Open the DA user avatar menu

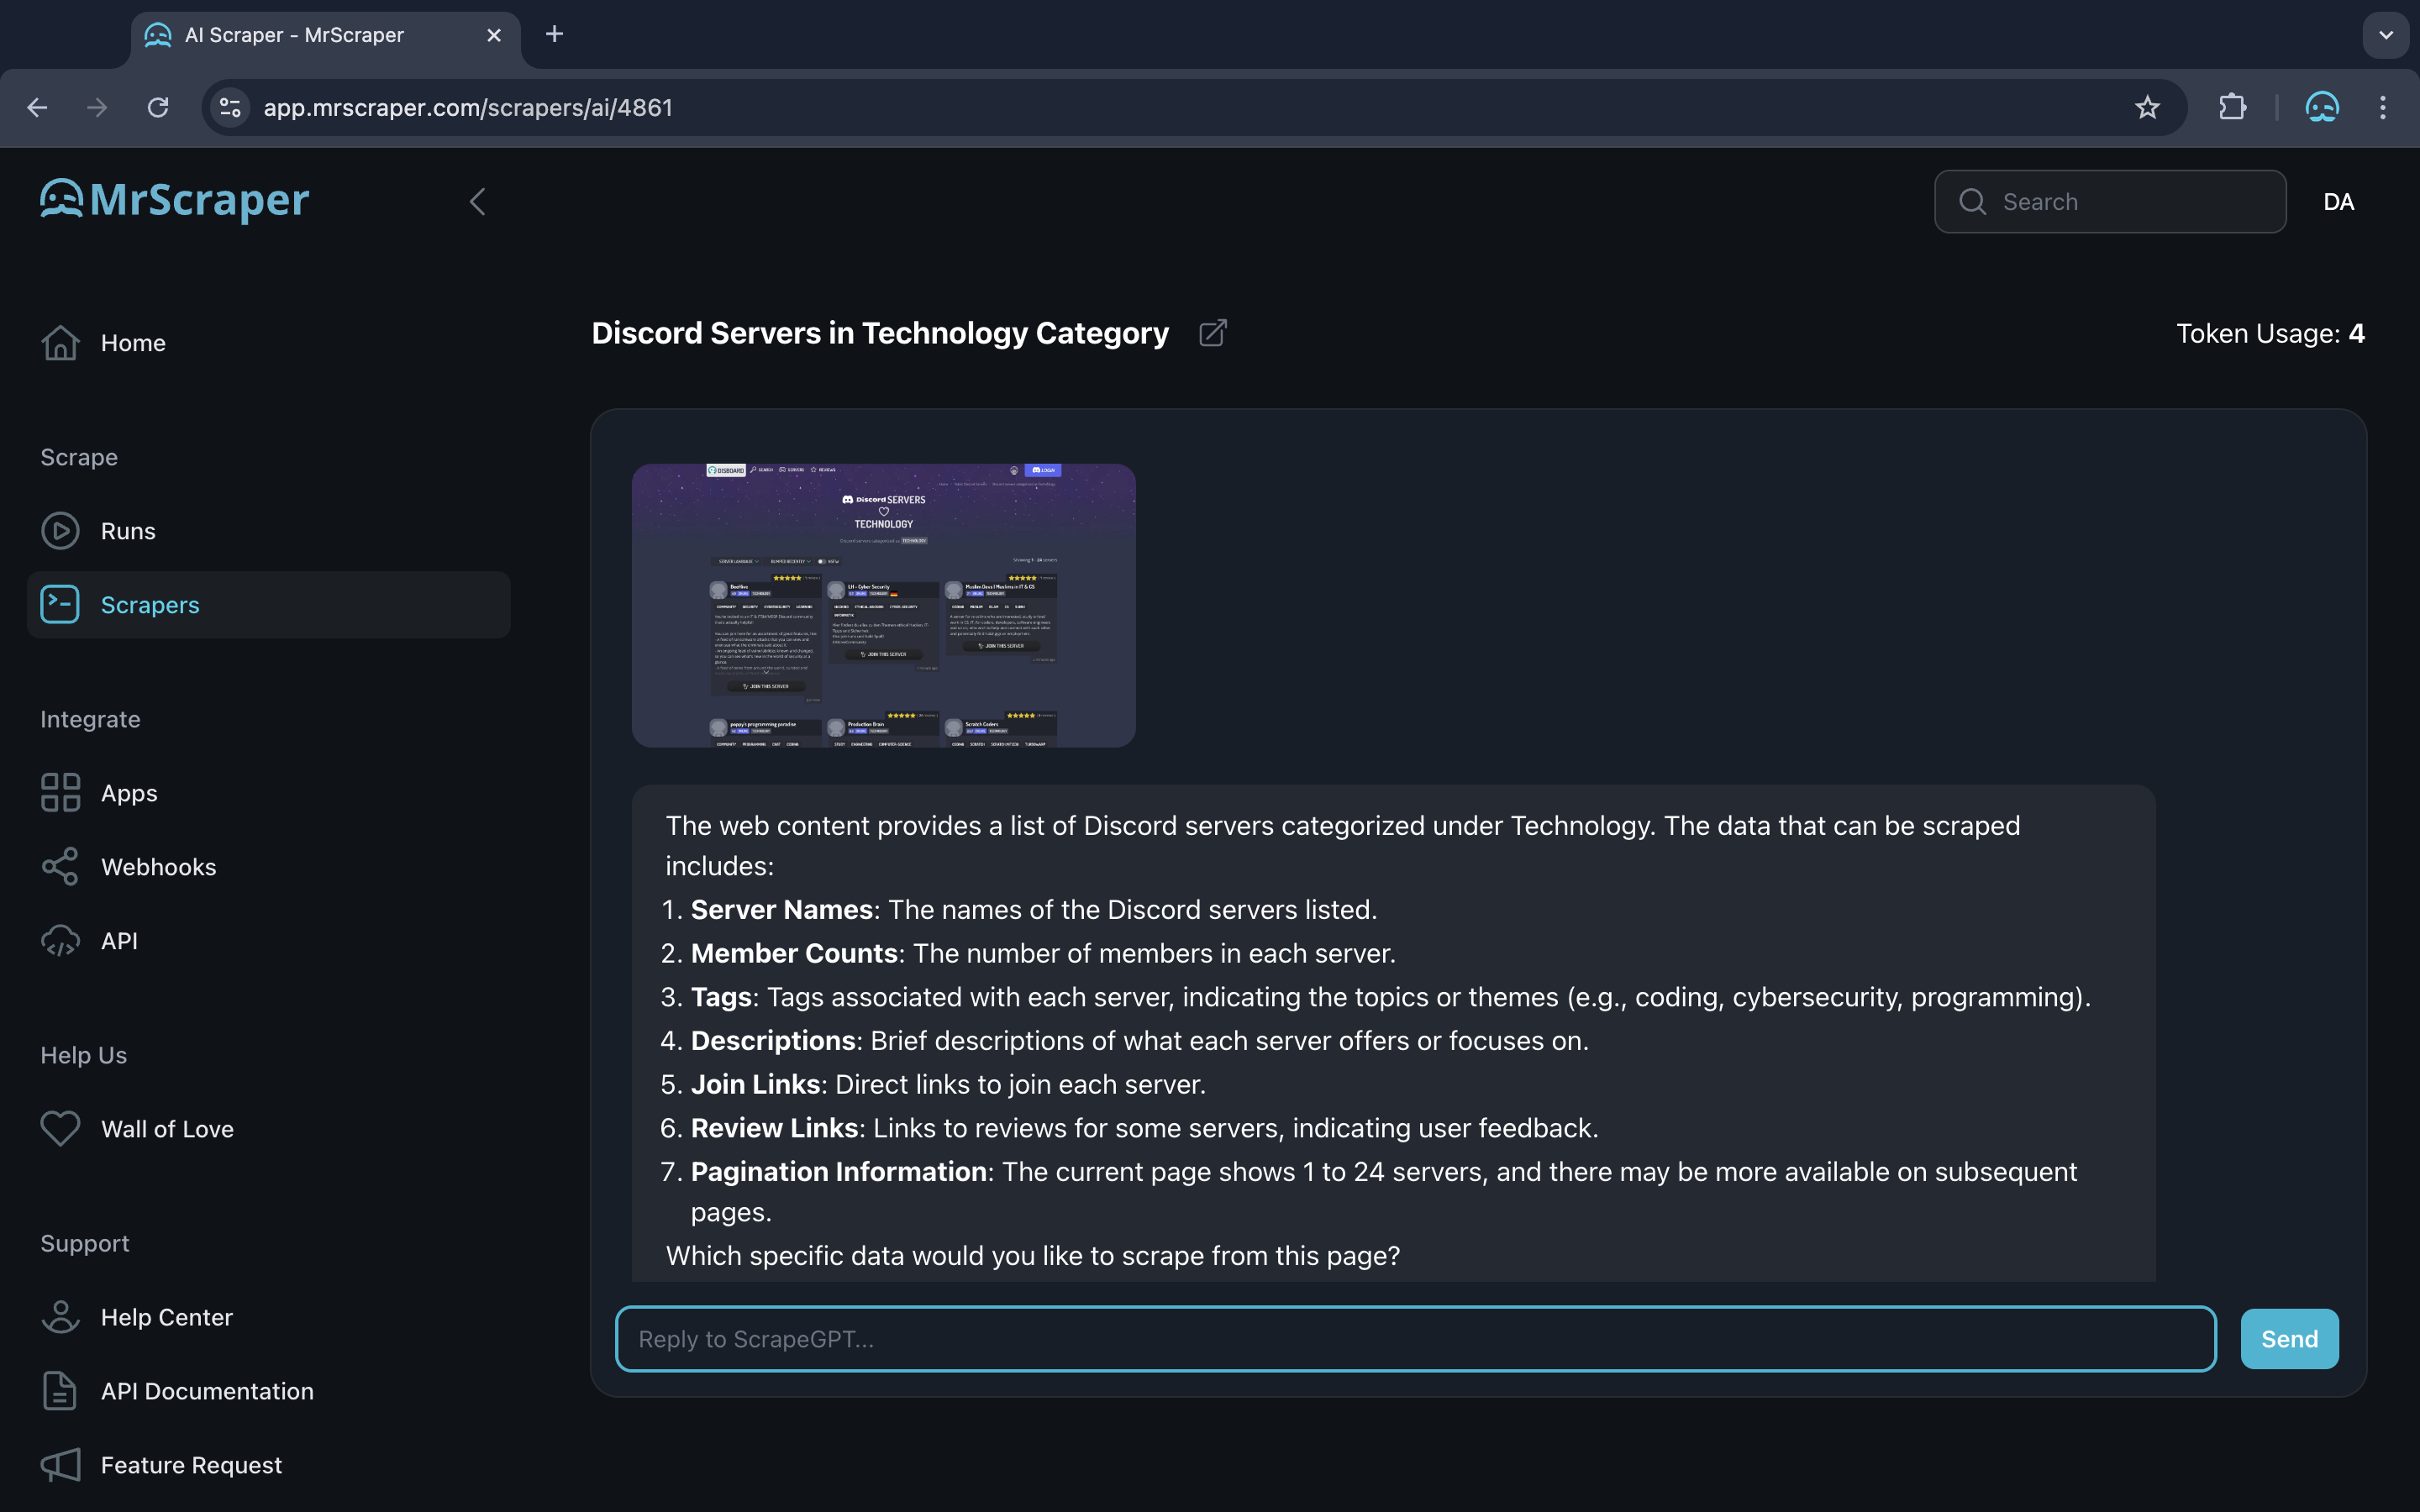2338,202
